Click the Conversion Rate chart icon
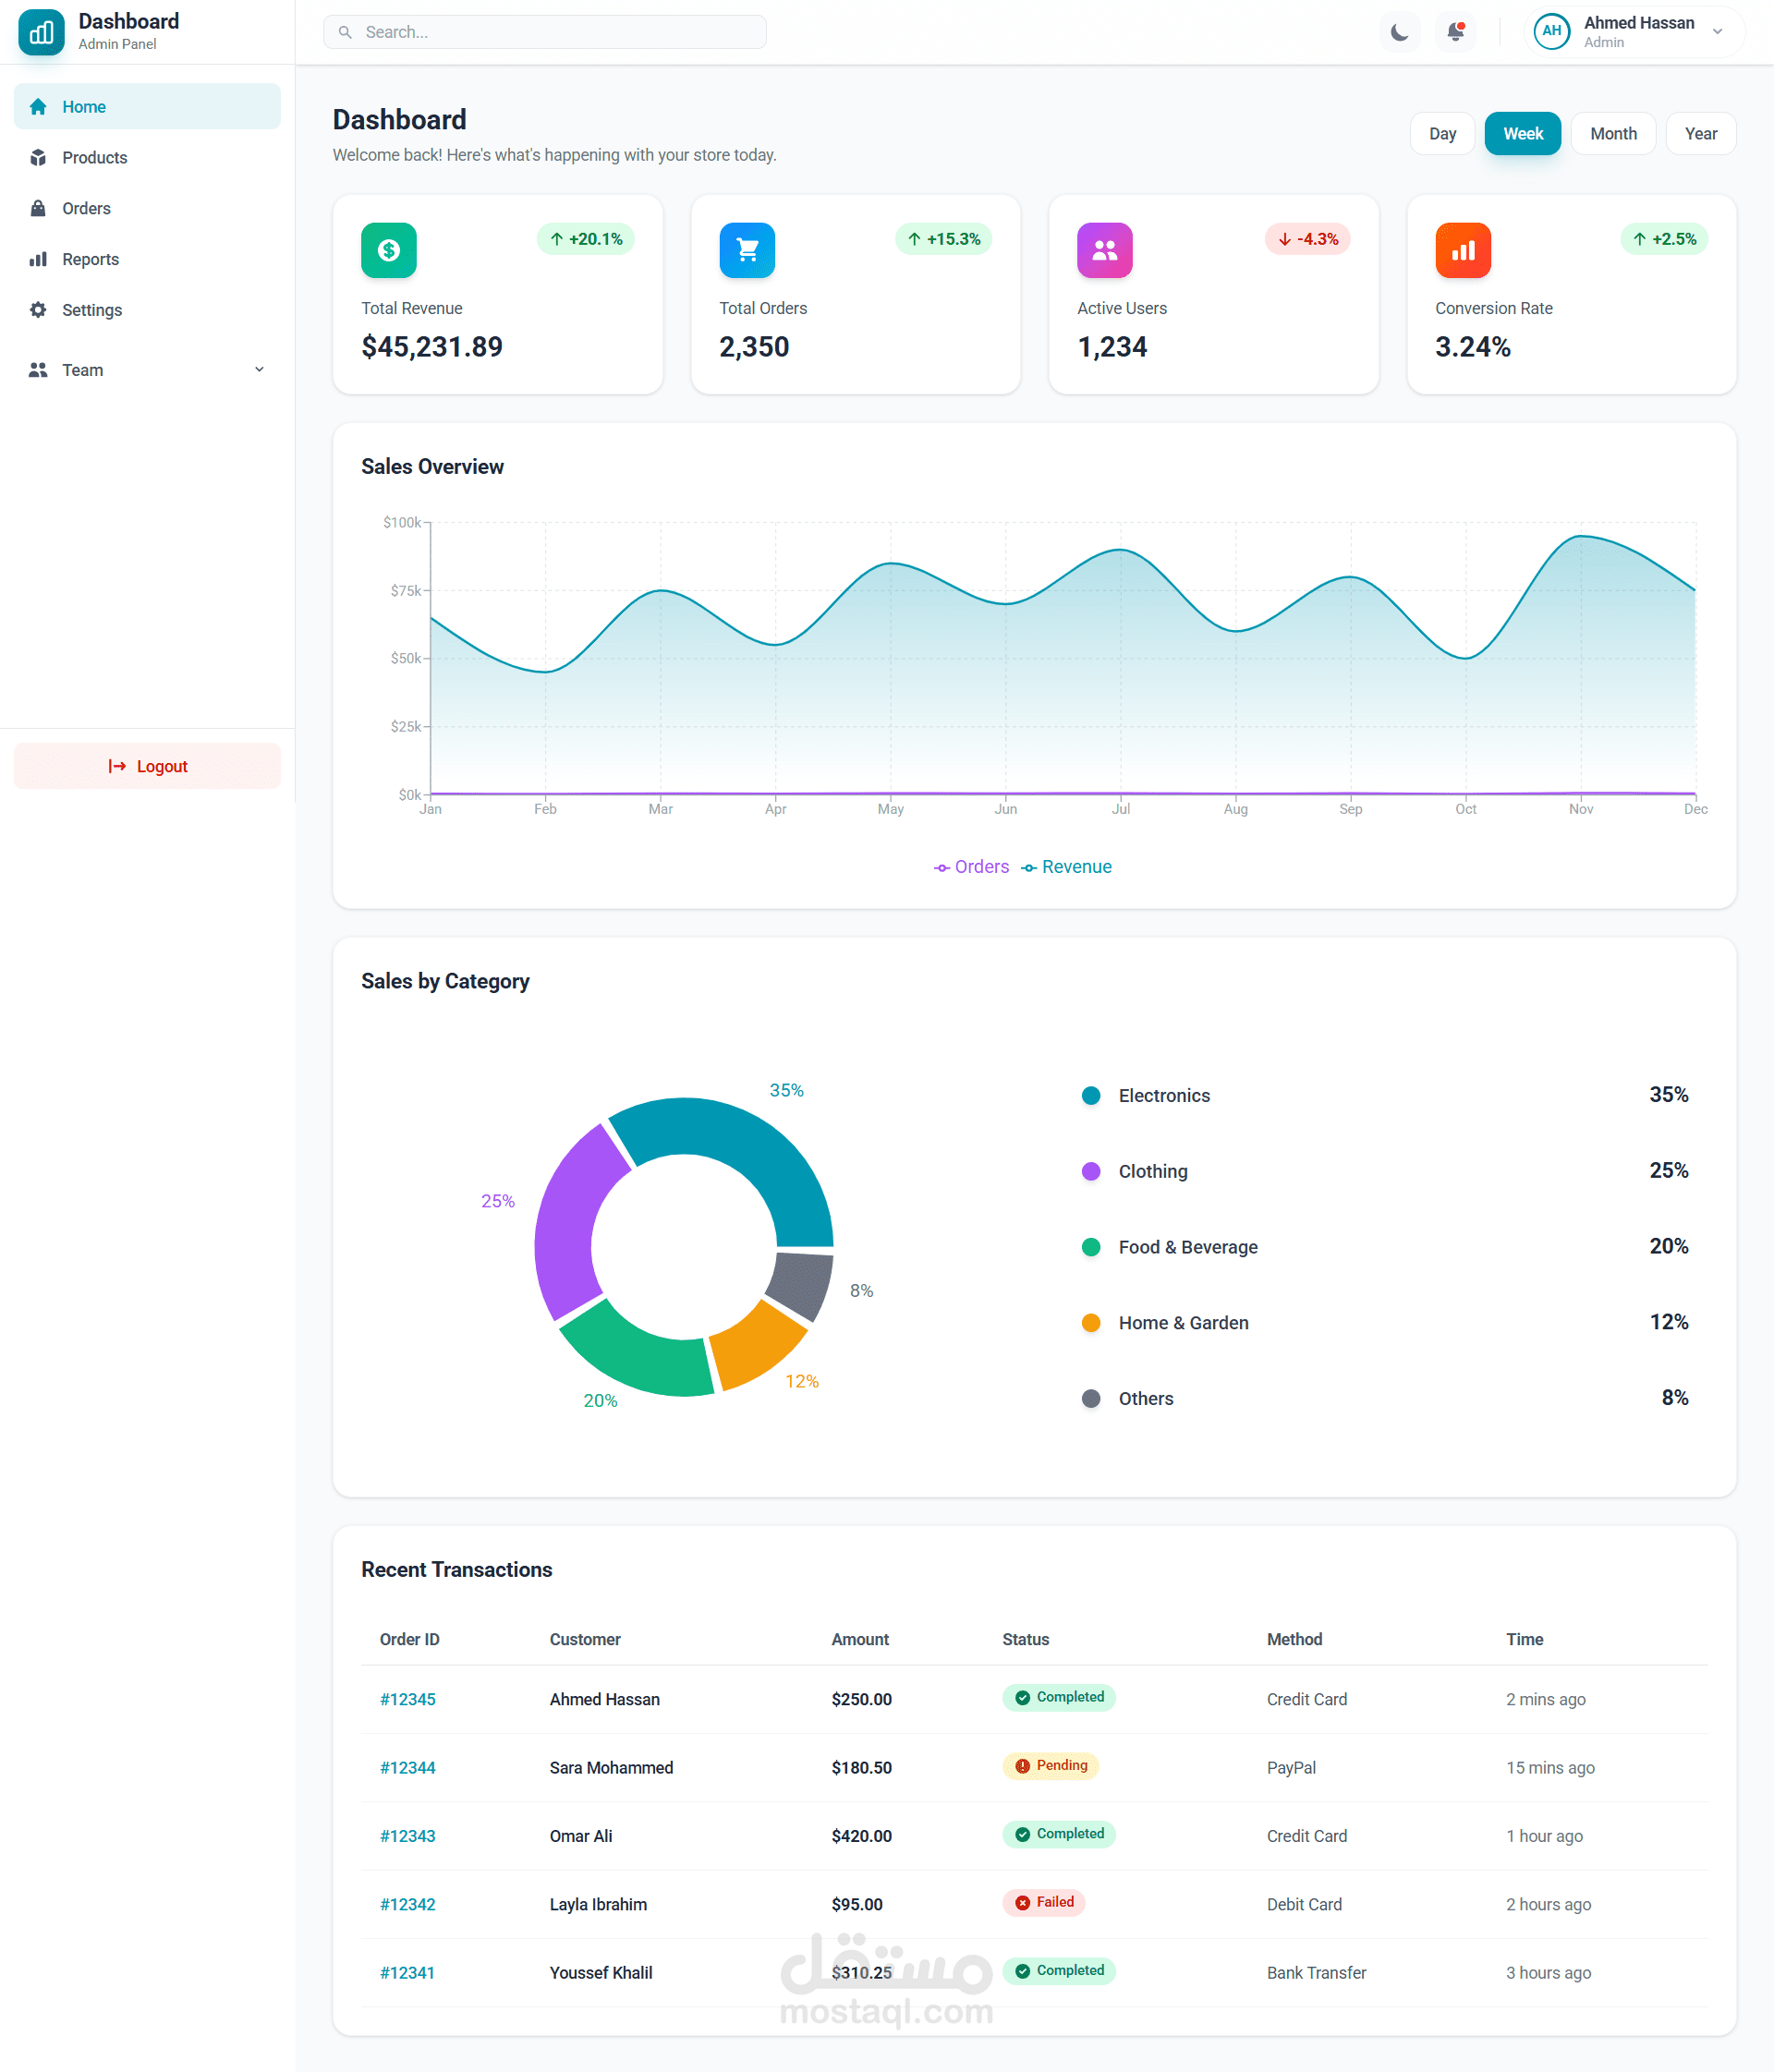Image resolution: width=1774 pixels, height=2072 pixels. [1462, 250]
